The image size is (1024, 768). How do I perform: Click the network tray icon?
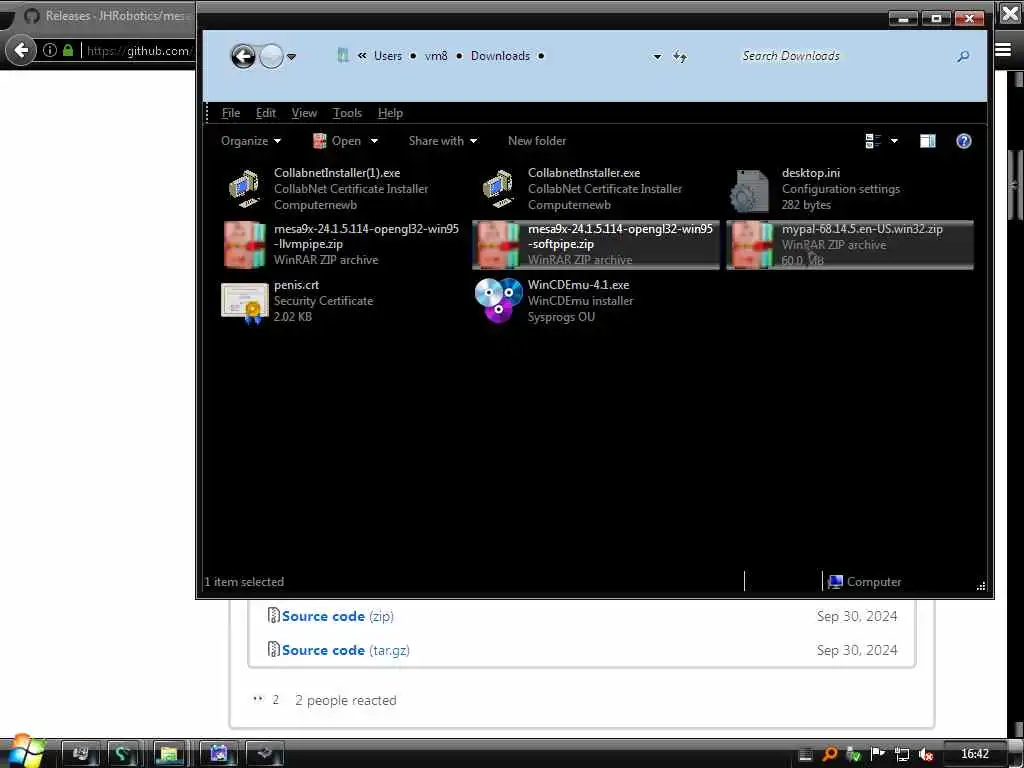click(x=902, y=754)
